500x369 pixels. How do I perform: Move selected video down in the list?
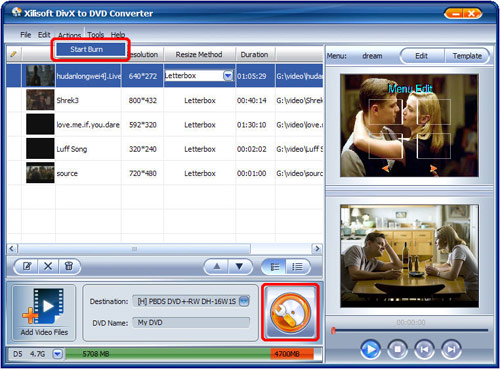click(x=239, y=266)
